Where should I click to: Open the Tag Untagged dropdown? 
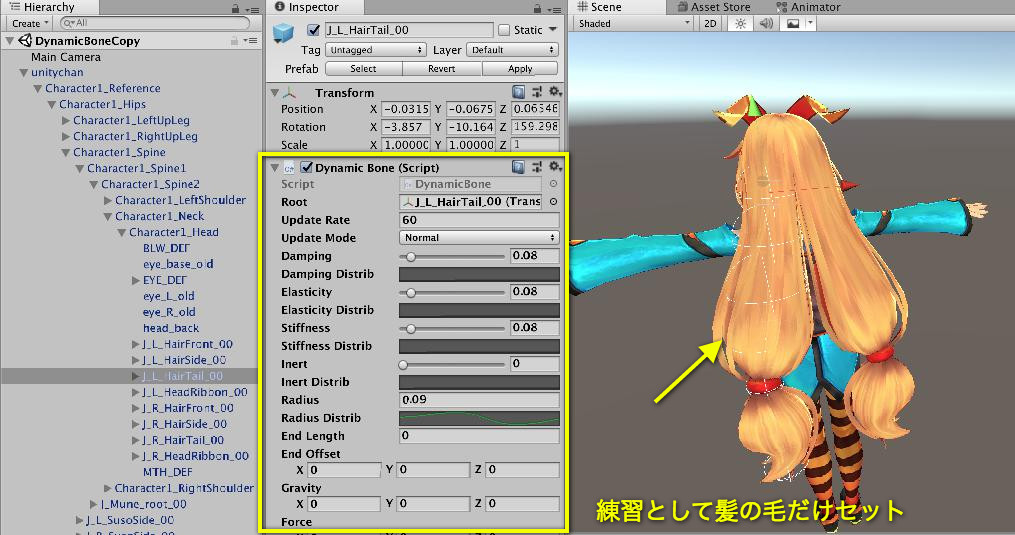375,50
